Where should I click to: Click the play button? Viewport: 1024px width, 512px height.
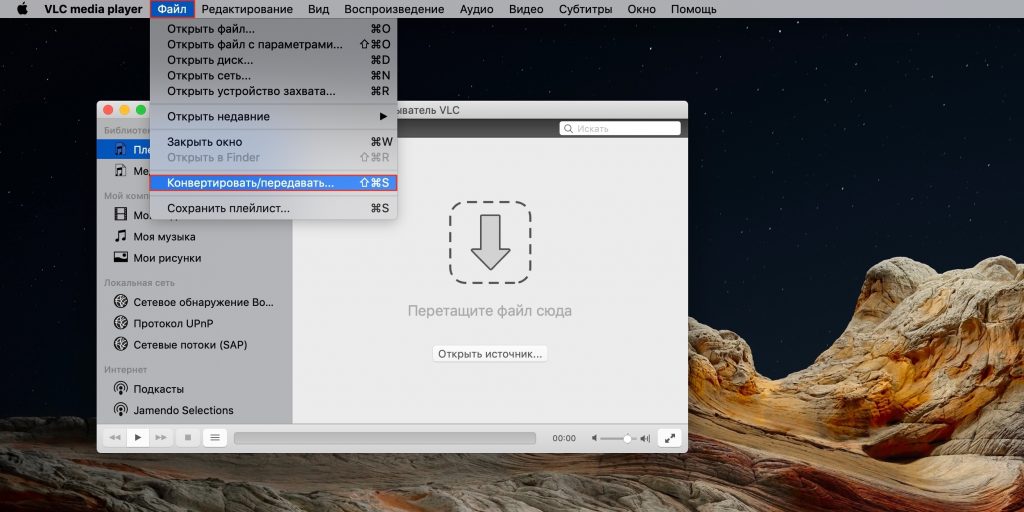(x=137, y=438)
